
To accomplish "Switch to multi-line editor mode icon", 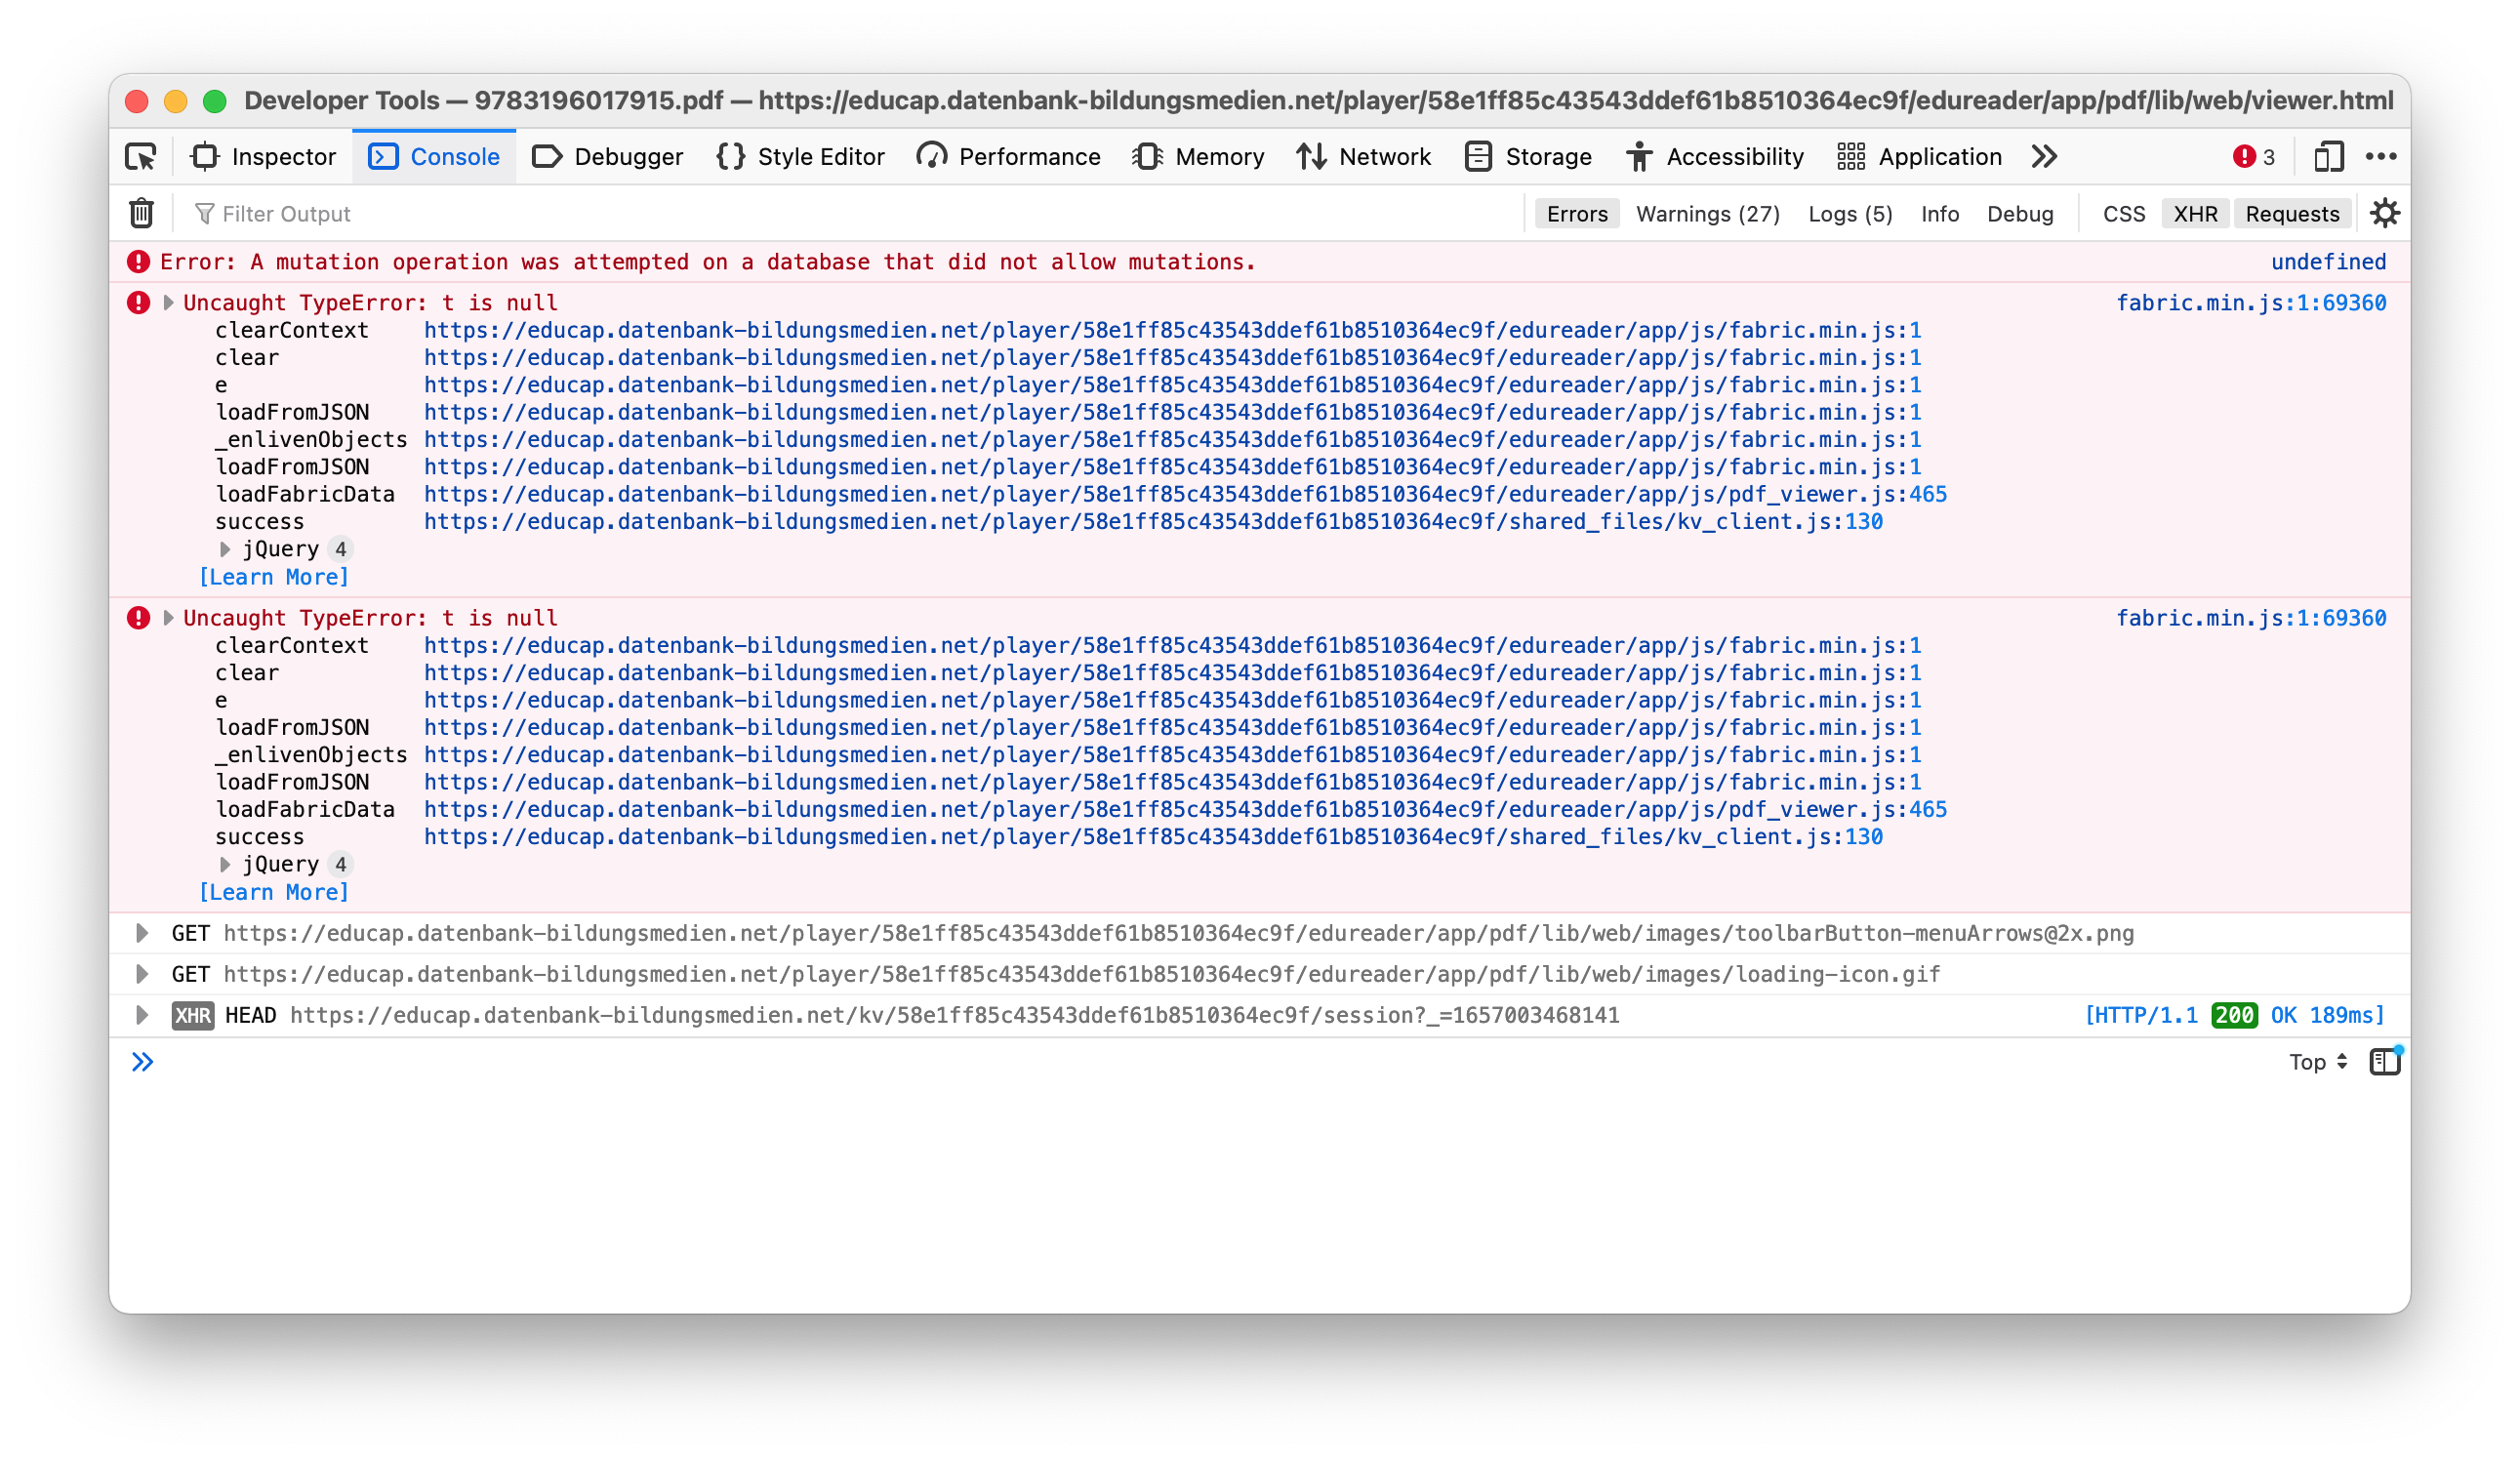I will point(2385,1062).
